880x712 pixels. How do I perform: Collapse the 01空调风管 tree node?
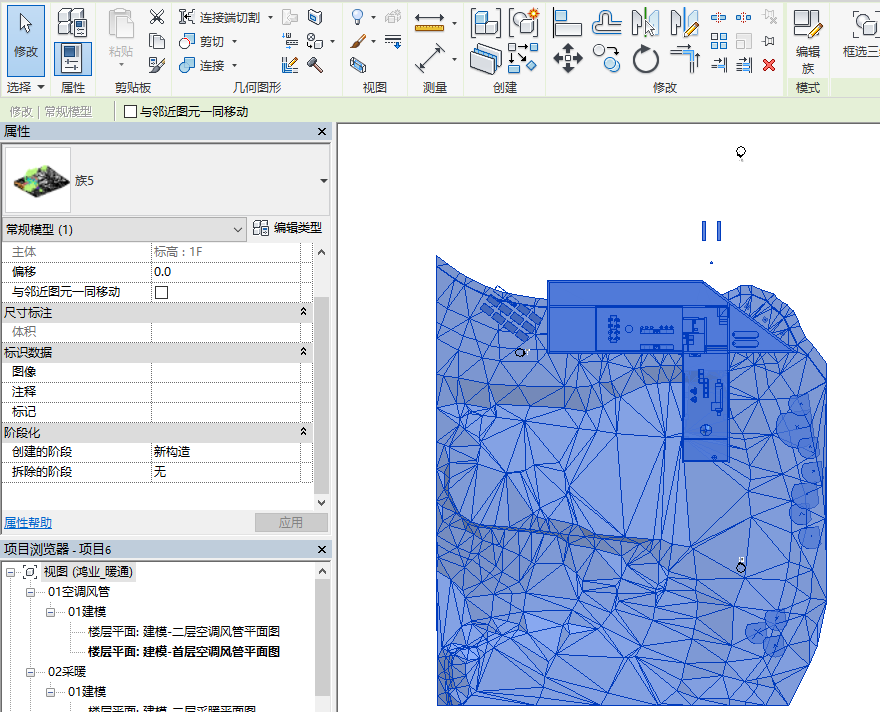coord(30,592)
